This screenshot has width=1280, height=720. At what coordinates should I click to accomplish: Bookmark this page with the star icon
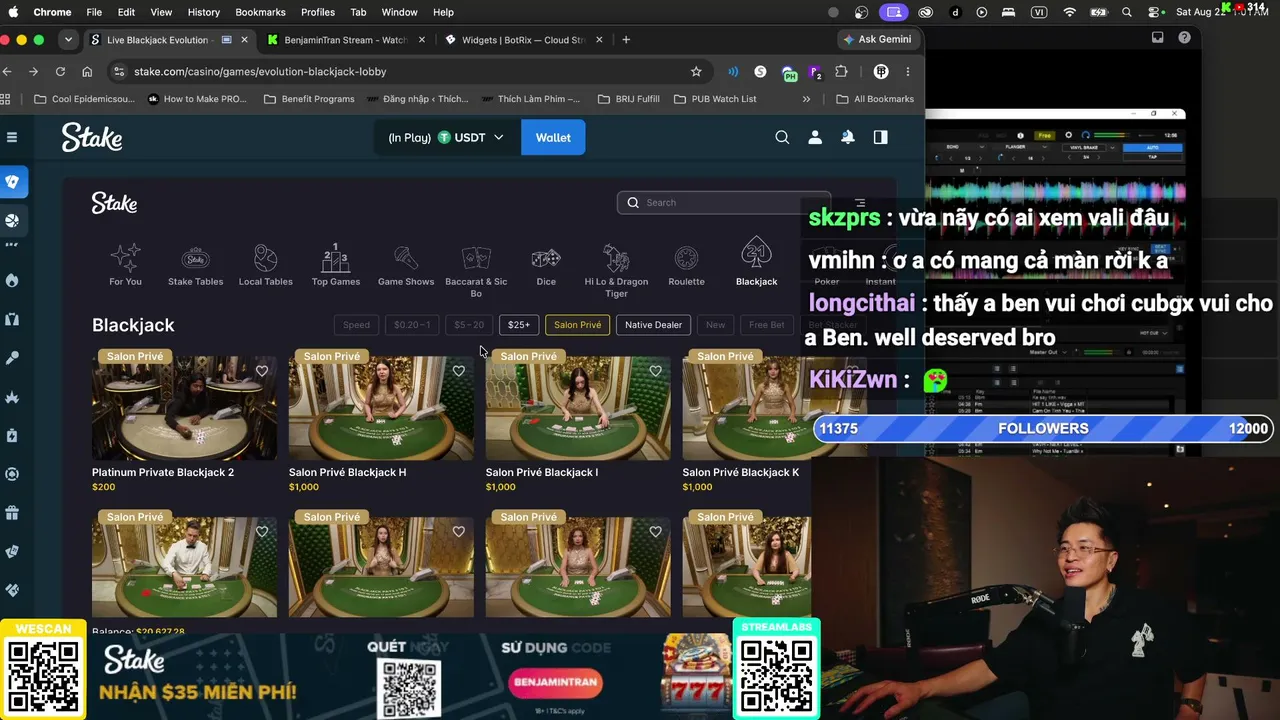point(696,72)
